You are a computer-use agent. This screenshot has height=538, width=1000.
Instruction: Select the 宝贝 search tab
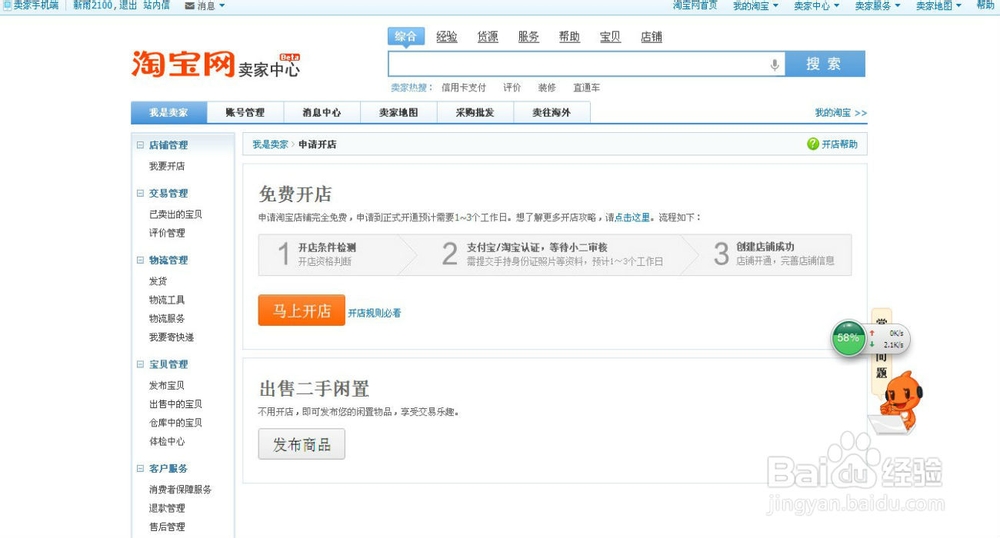(x=610, y=37)
